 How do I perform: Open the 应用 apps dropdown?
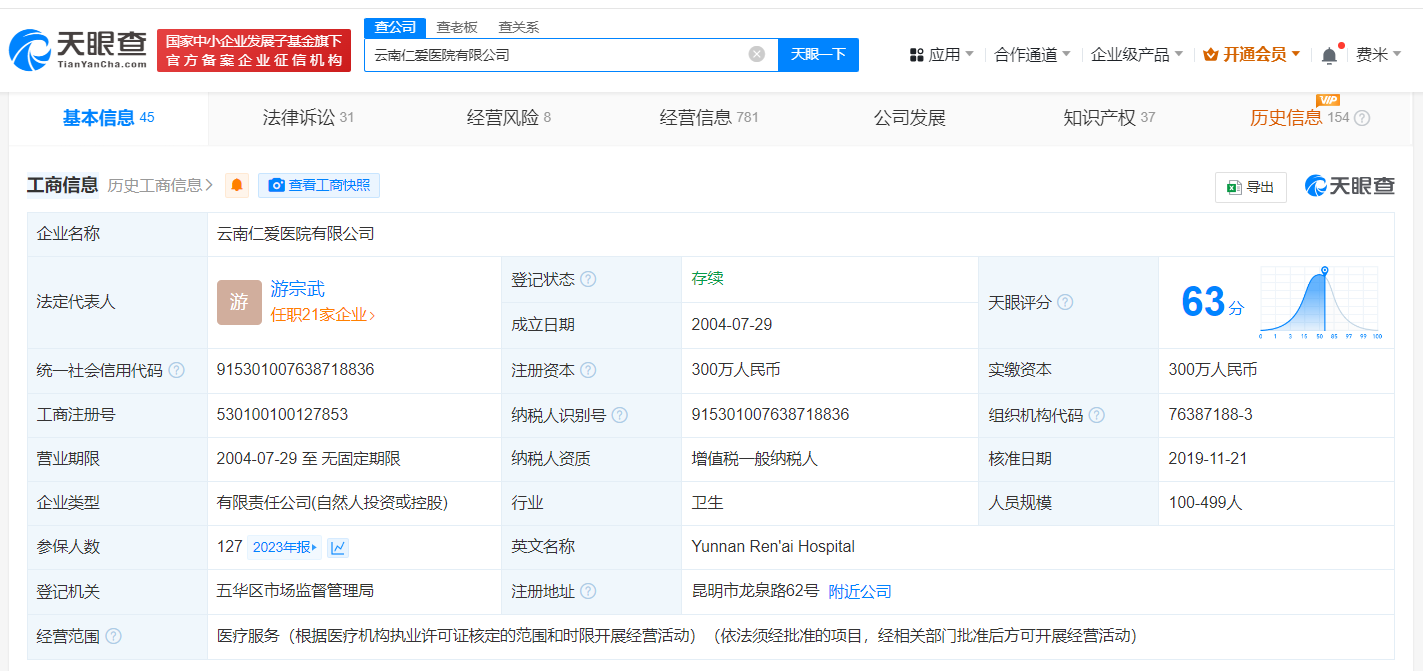click(941, 54)
